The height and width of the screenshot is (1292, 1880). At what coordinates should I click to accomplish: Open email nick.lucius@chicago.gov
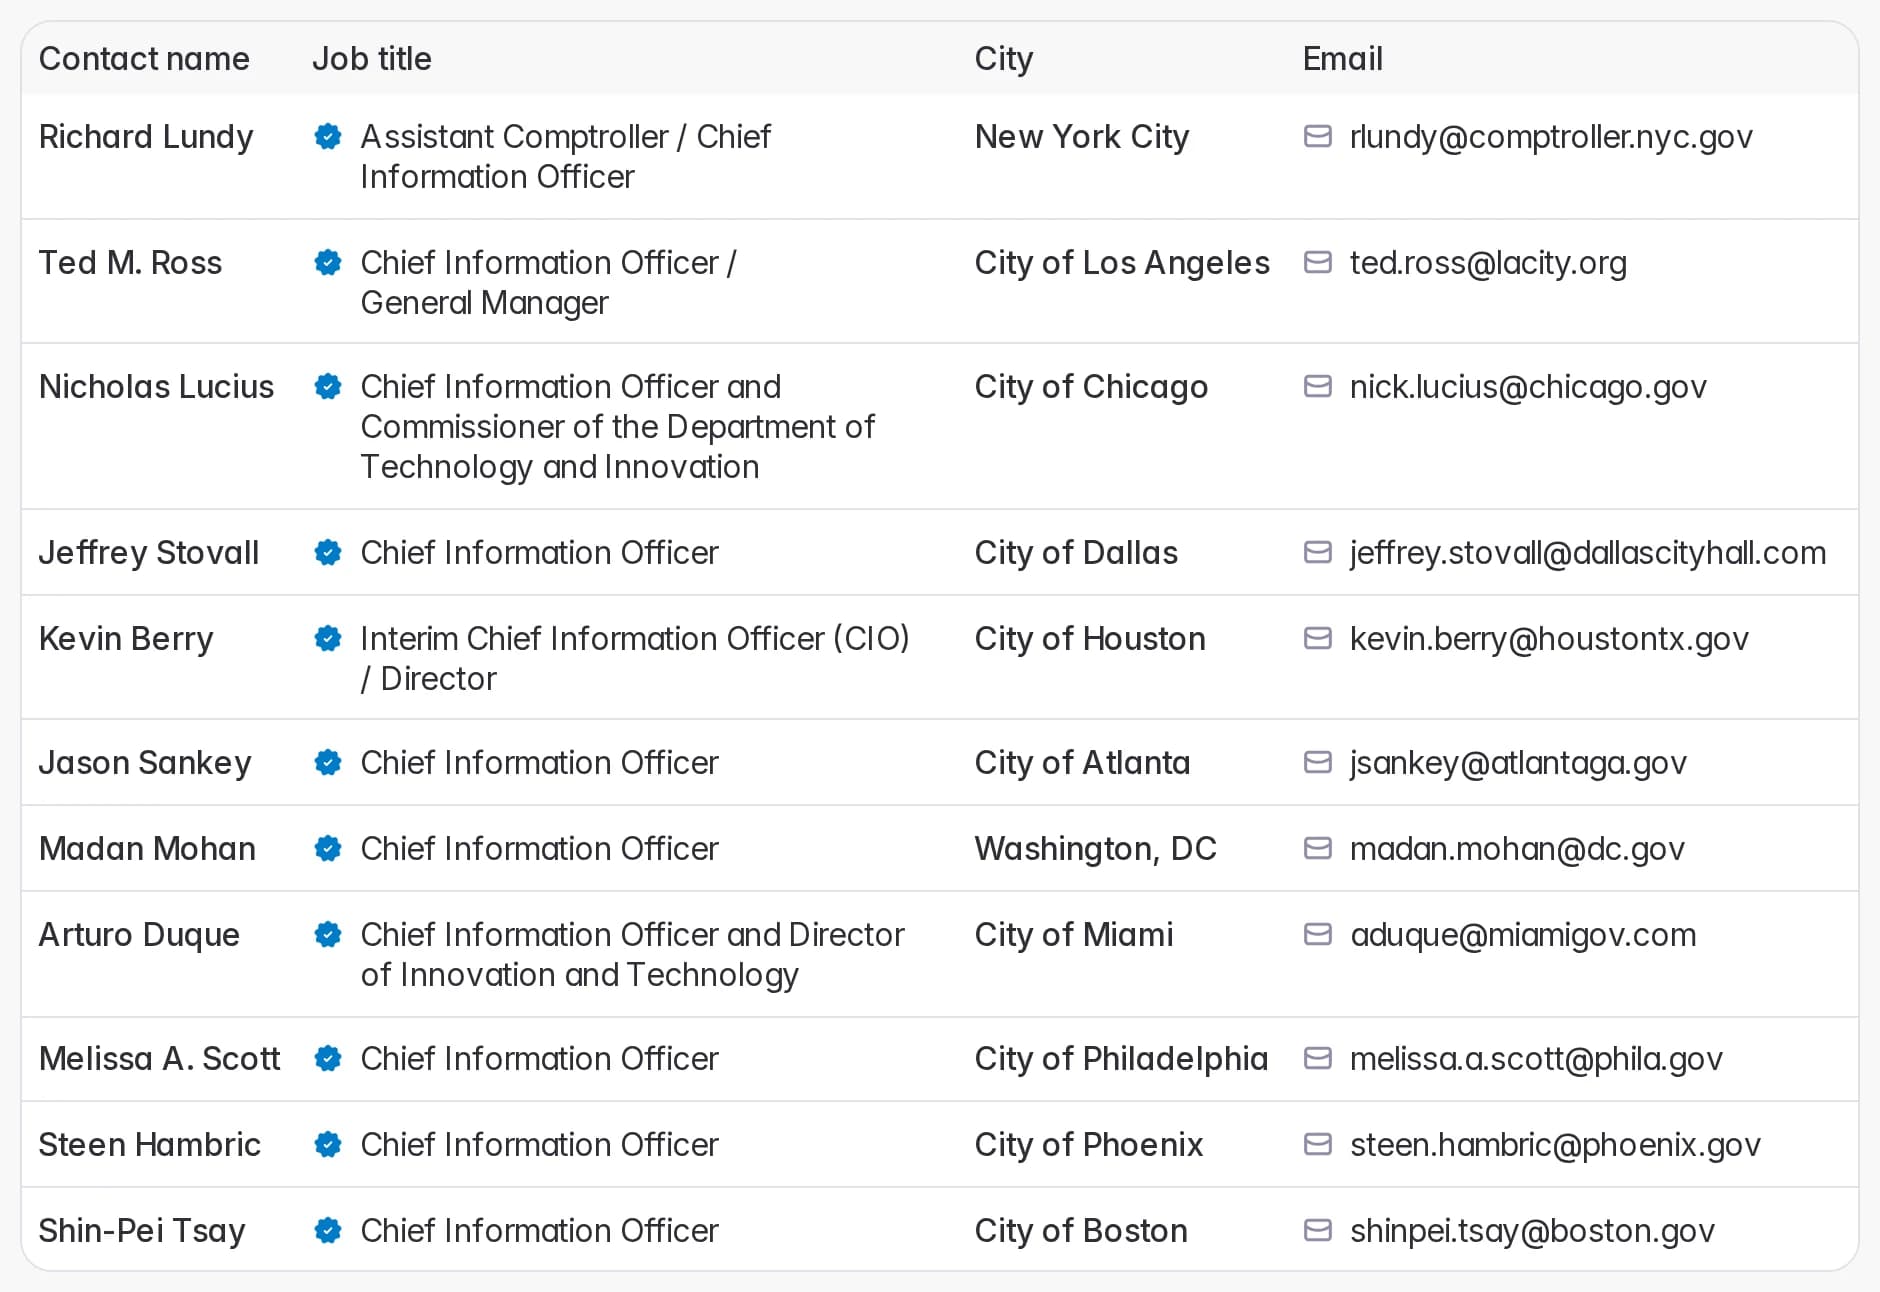tap(1528, 387)
